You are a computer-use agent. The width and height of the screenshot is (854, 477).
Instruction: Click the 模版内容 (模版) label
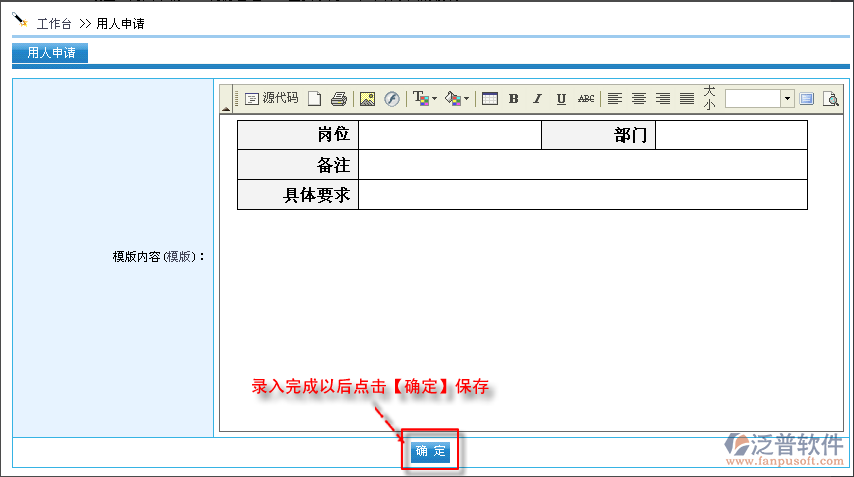[158, 256]
